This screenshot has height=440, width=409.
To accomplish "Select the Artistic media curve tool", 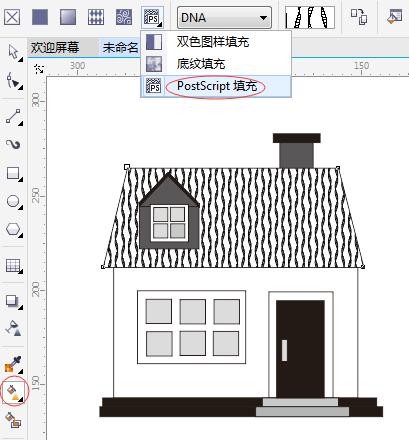I will (x=14, y=145).
